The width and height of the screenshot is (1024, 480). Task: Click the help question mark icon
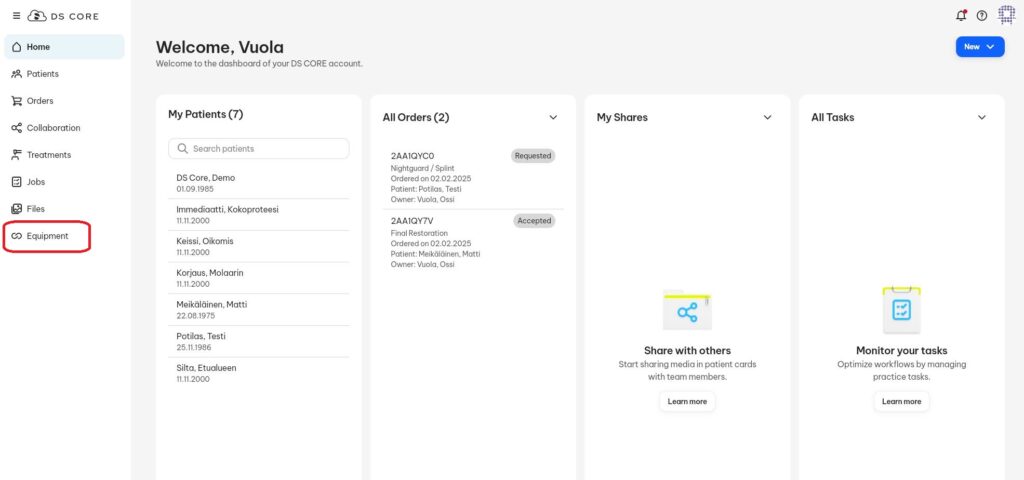click(982, 16)
